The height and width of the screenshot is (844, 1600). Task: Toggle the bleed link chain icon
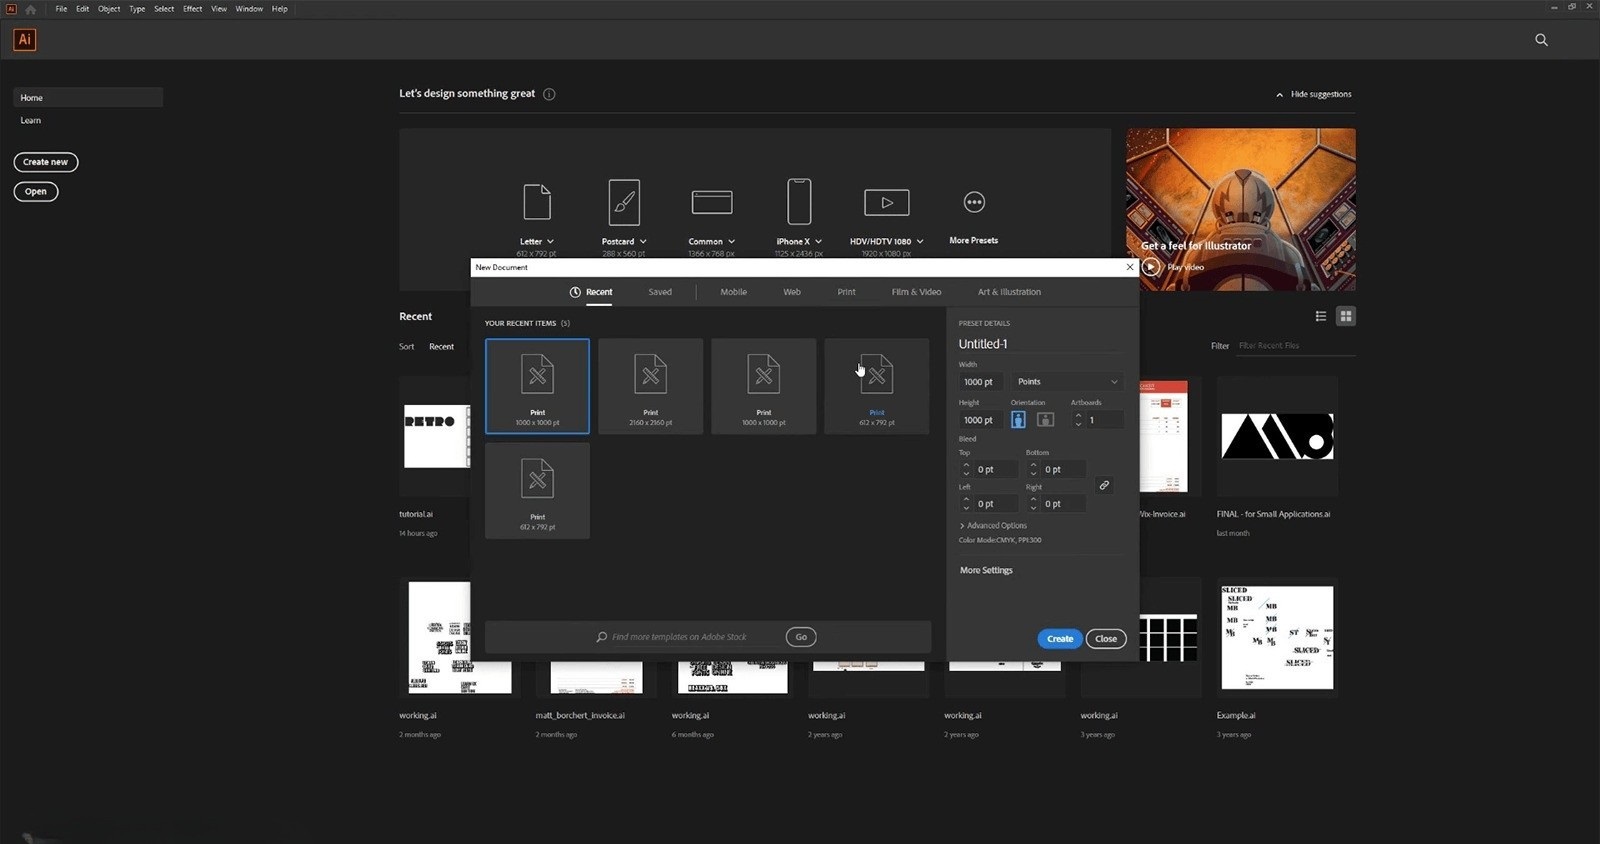pos(1104,485)
